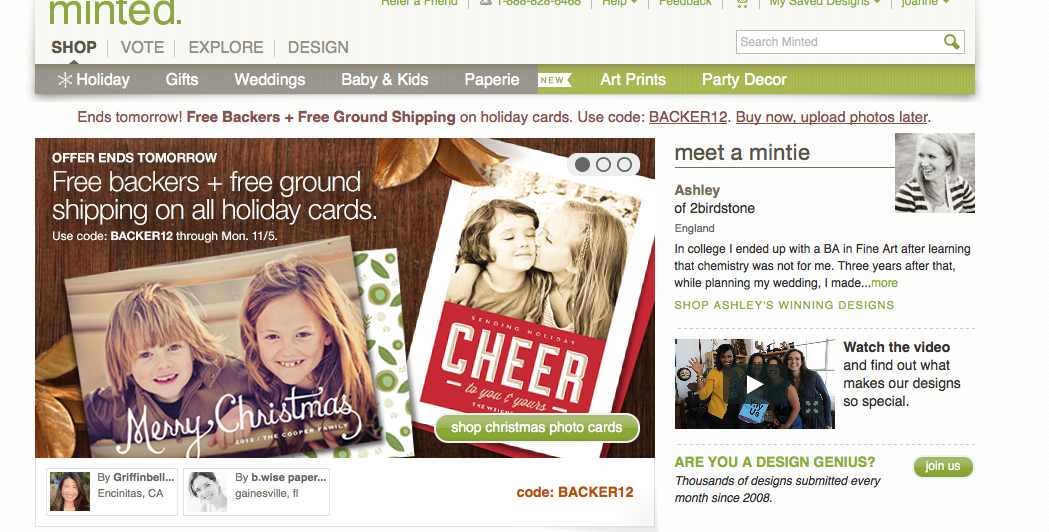This screenshot has height=532, width=1049.
Task: Open Griffinbell designer avatar
Action: pyautogui.click(x=70, y=492)
